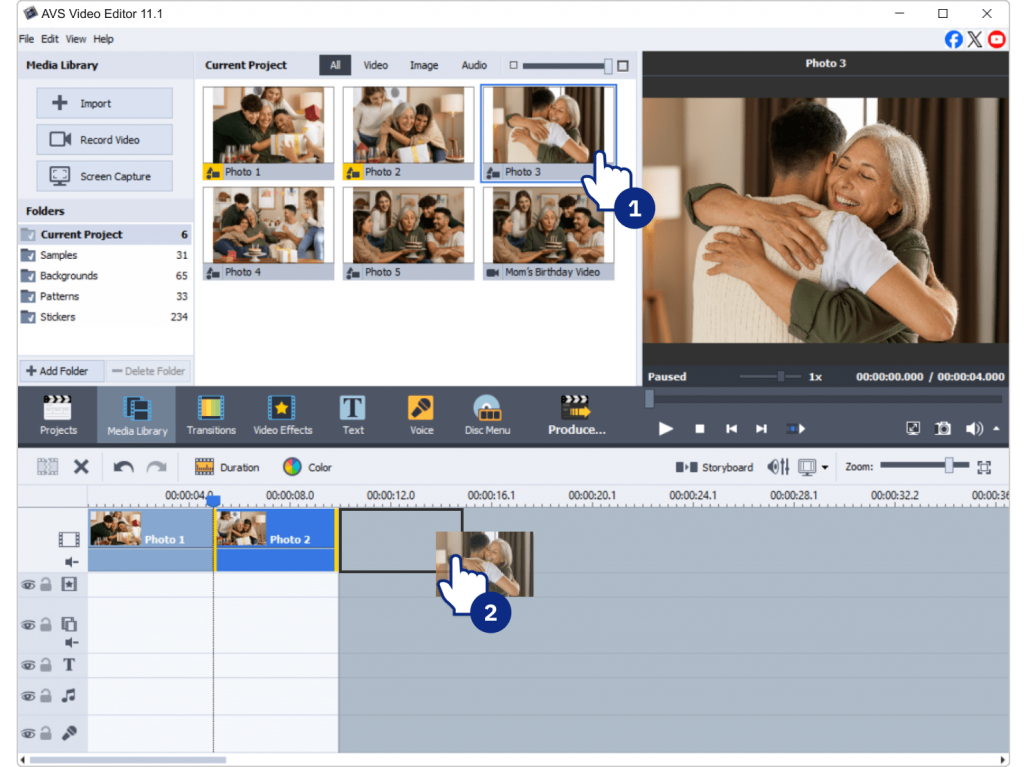Lock the video effects track
The width and height of the screenshot is (1024, 767).
click(46, 584)
